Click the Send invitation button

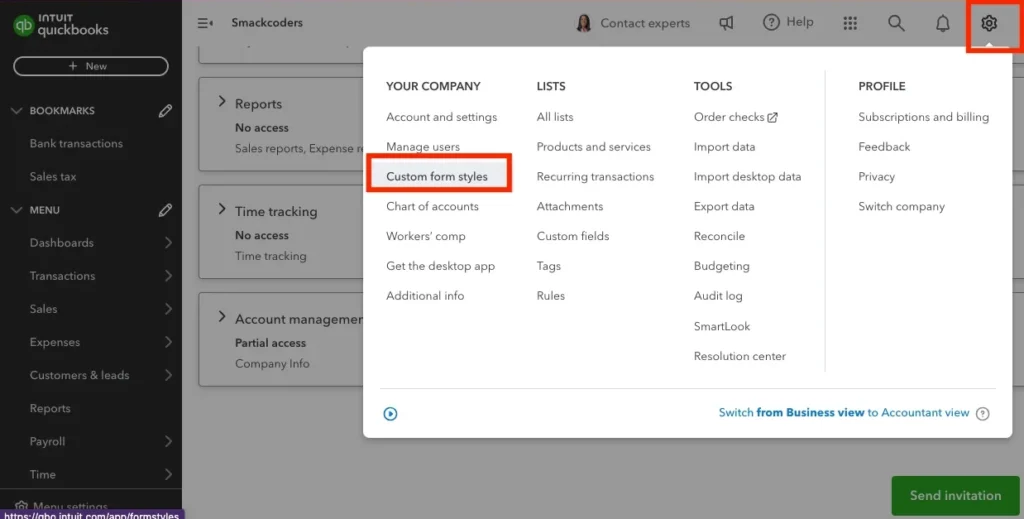point(955,495)
